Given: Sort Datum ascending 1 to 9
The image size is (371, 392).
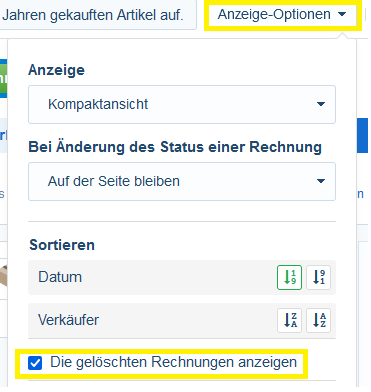Looking at the screenshot, I should [289, 277].
